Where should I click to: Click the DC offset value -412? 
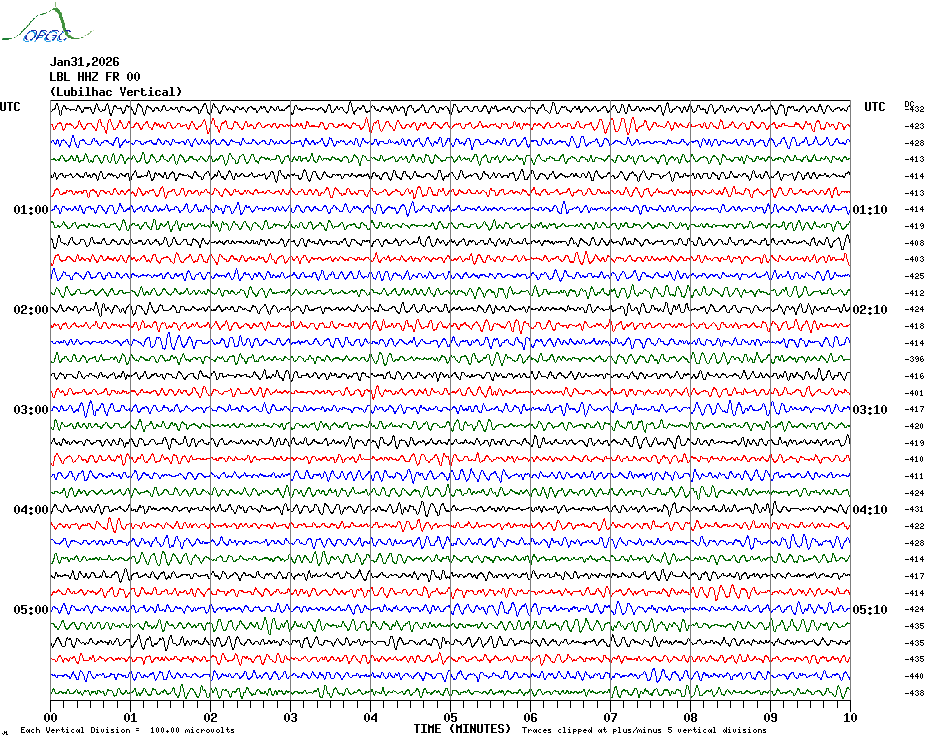[x=915, y=293]
